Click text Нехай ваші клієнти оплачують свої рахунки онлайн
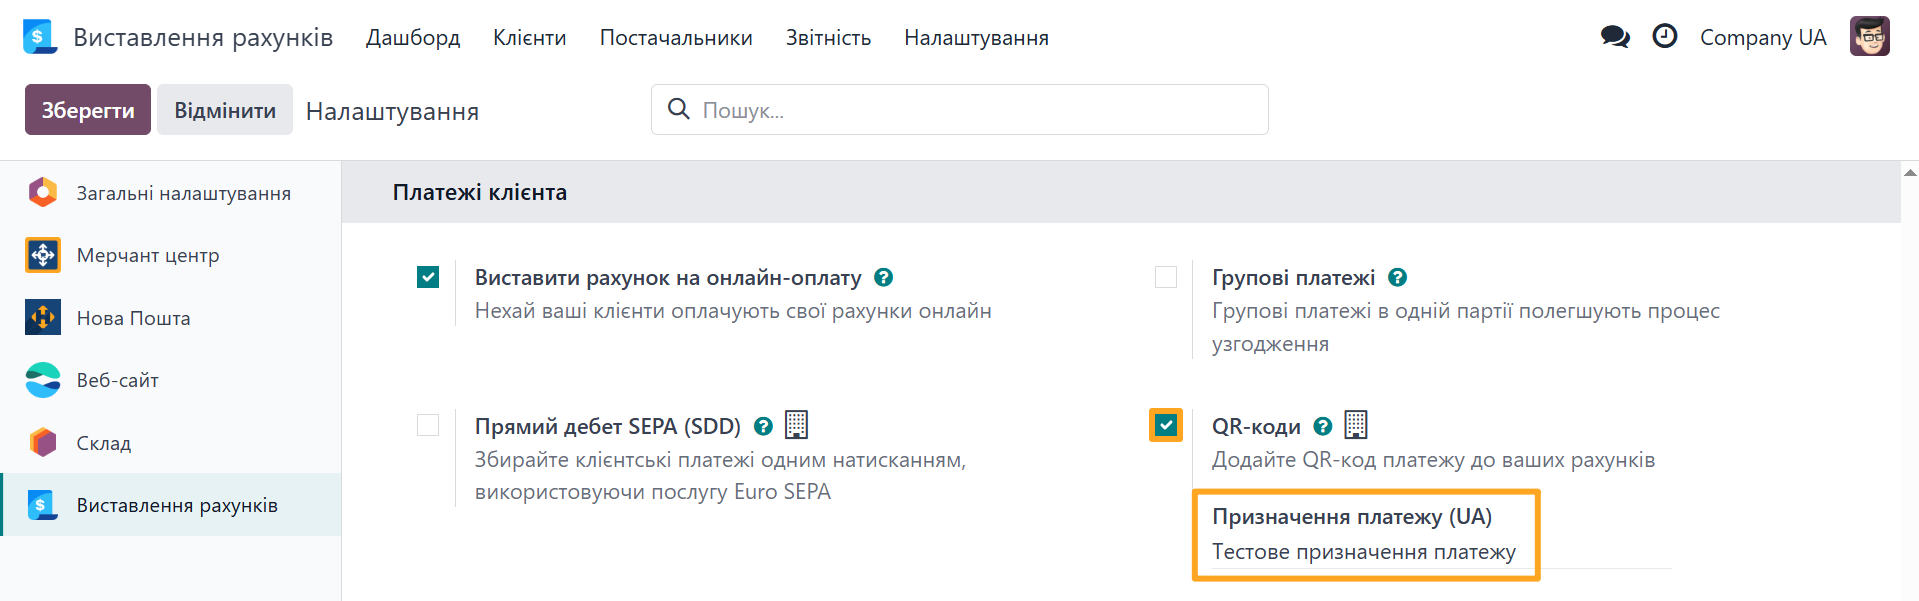 click(x=733, y=311)
